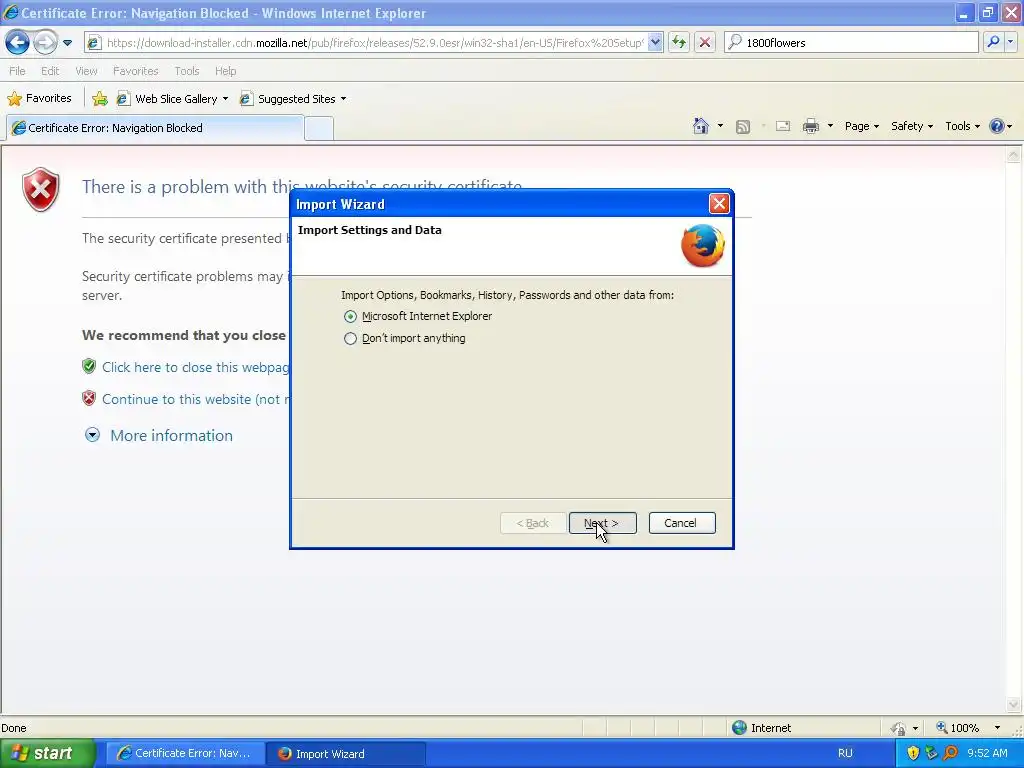The height and width of the screenshot is (768, 1024).
Task: Expand the address bar history dropdown
Action: click(655, 43)
